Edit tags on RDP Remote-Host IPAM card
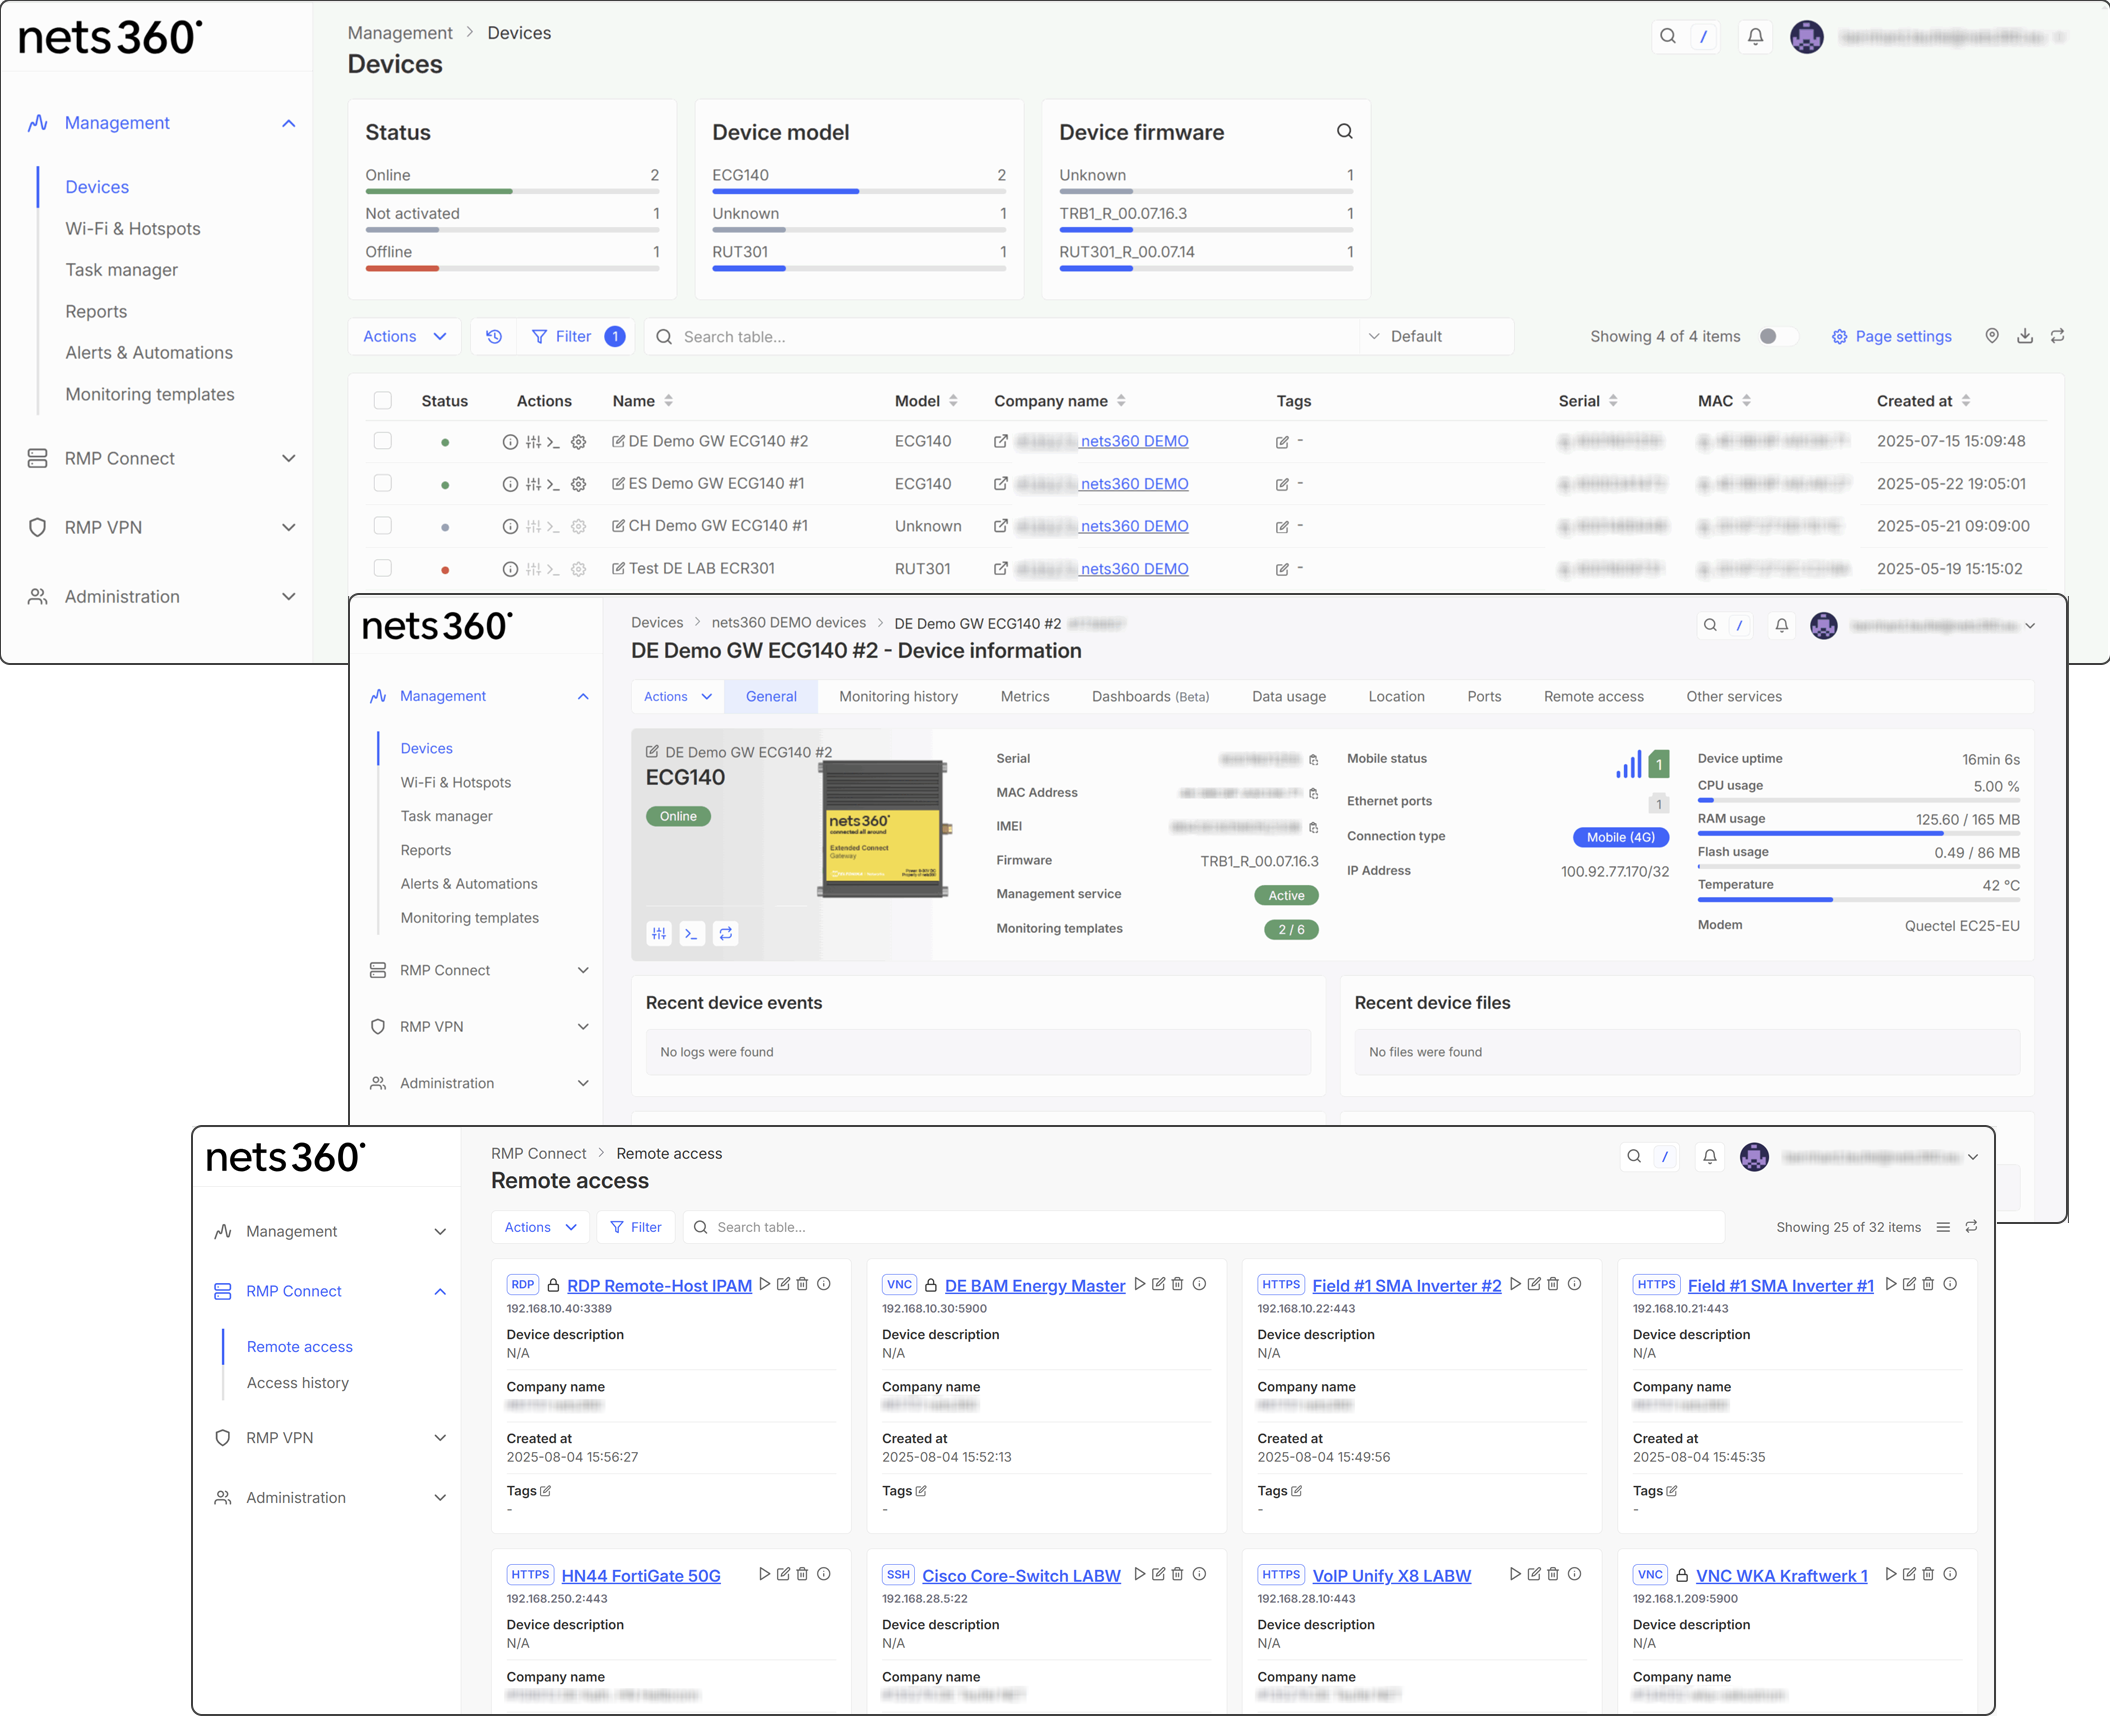2110x1716 pixels. click(x=545, y=1491)
